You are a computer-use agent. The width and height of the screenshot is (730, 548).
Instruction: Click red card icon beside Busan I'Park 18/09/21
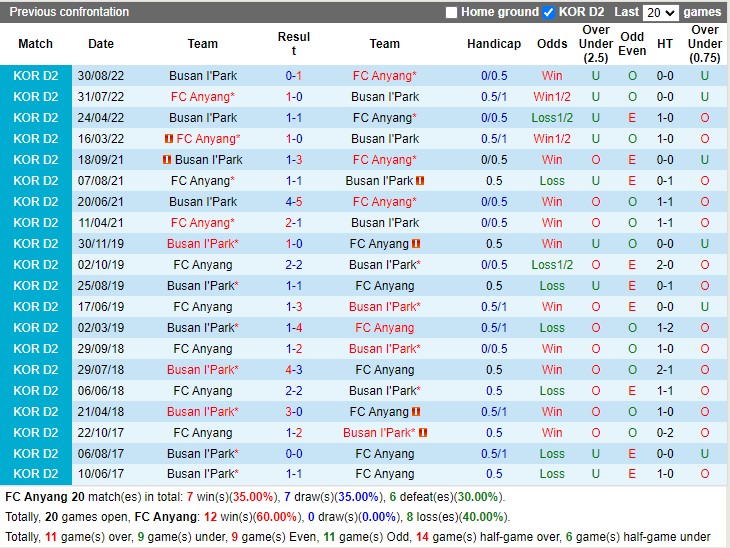tap(167, 160)
